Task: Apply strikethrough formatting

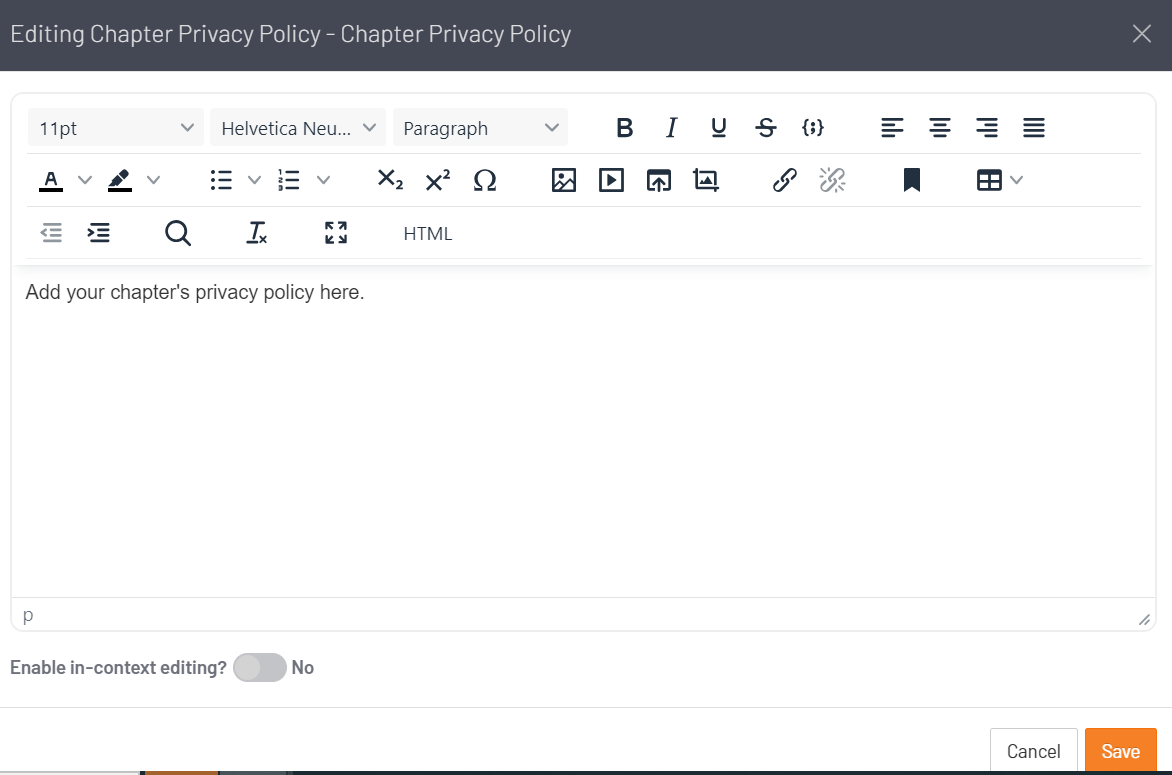Action: click(765, 128)
